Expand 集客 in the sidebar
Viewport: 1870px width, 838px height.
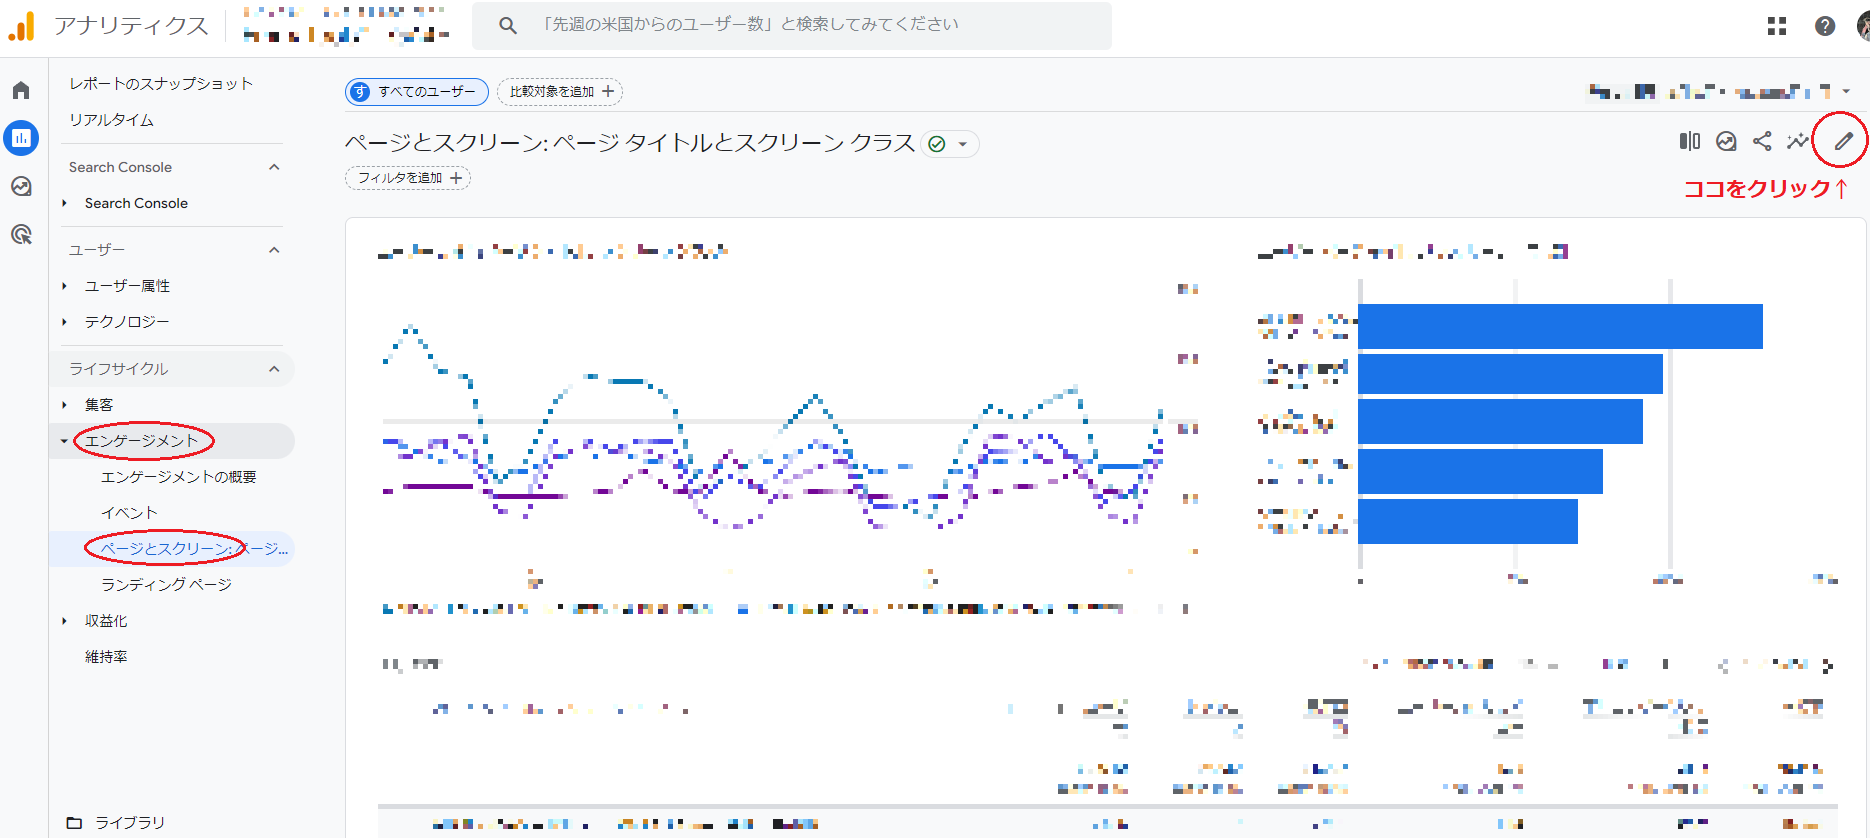pos(65,405)
